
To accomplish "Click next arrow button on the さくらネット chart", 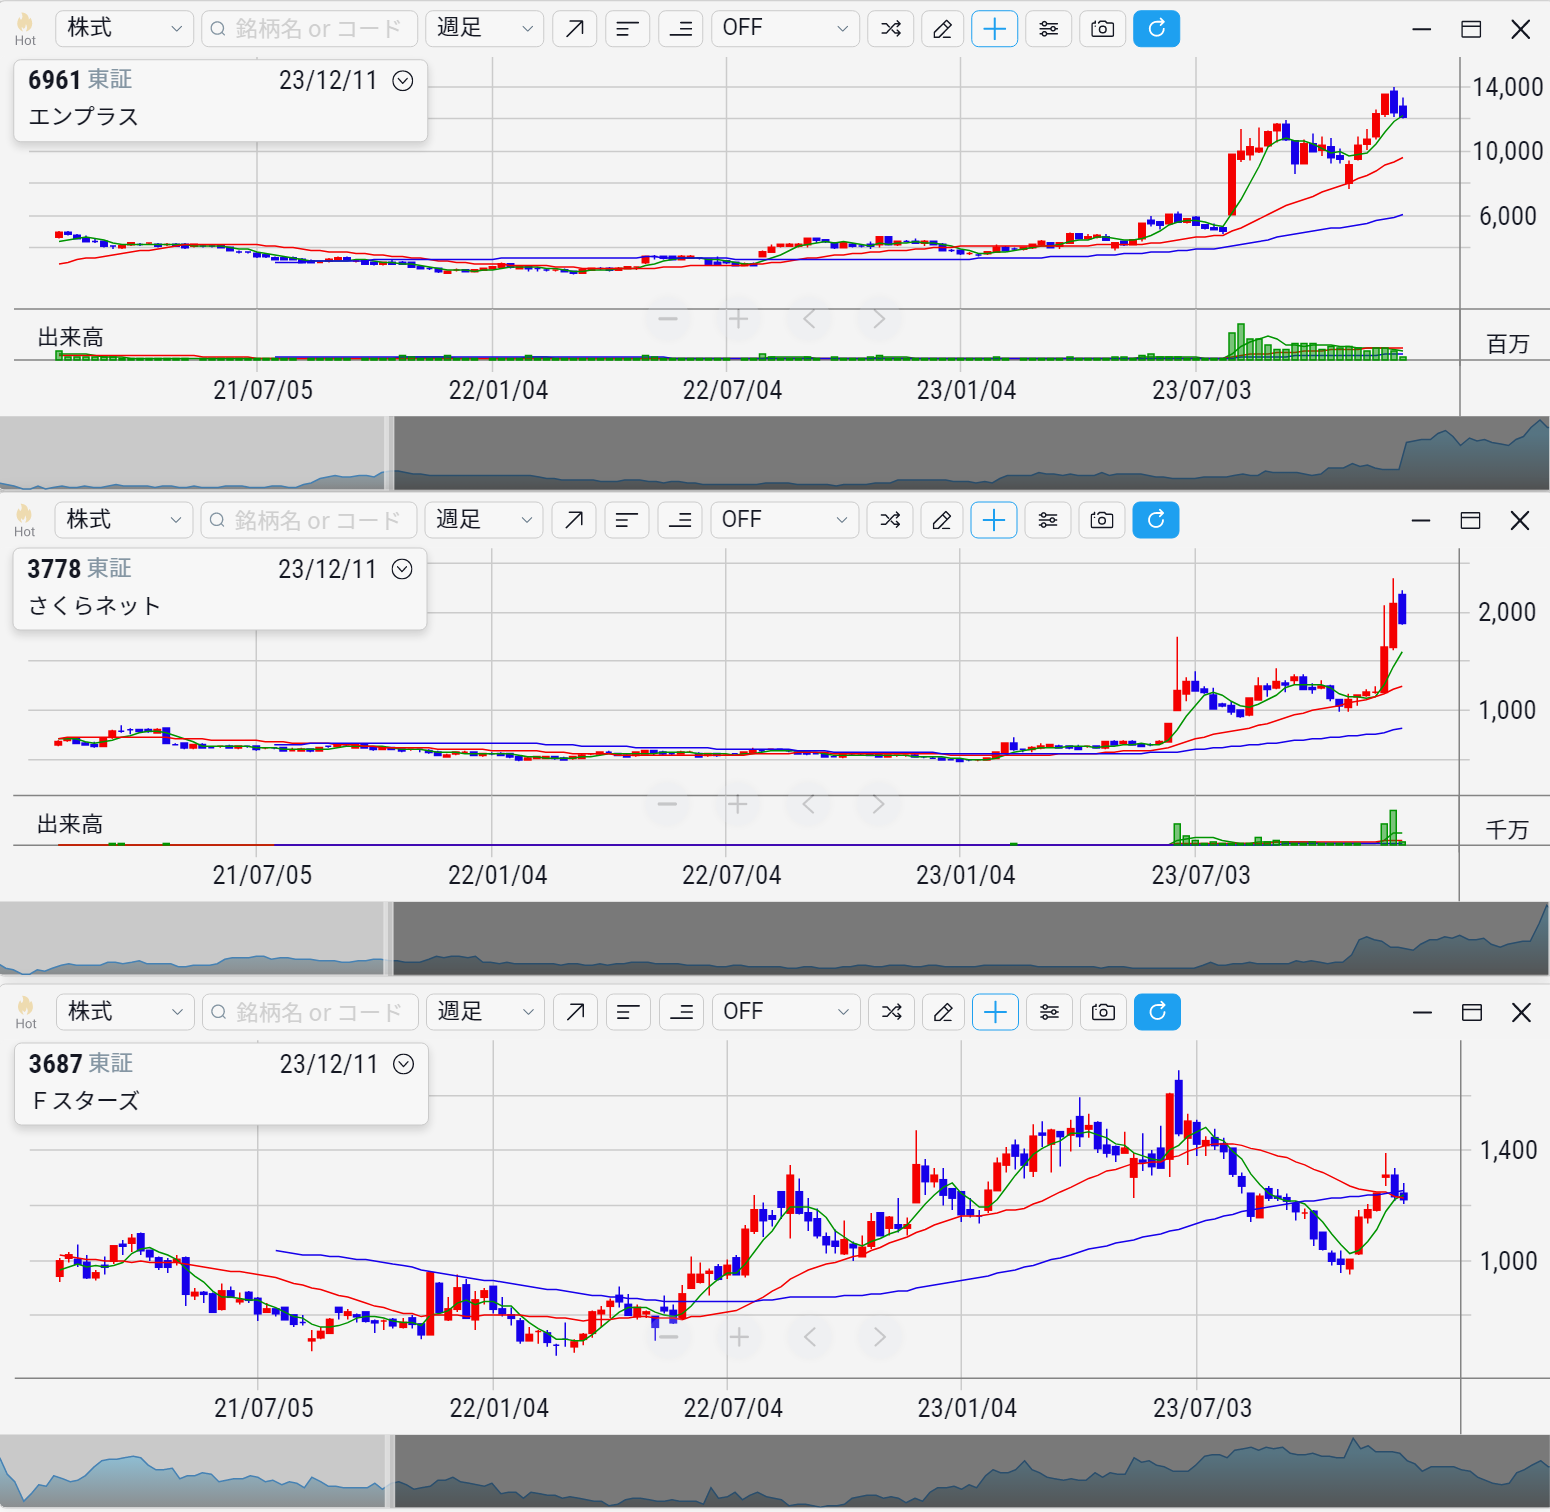I will pyautogui.click(x=878, y=804).
